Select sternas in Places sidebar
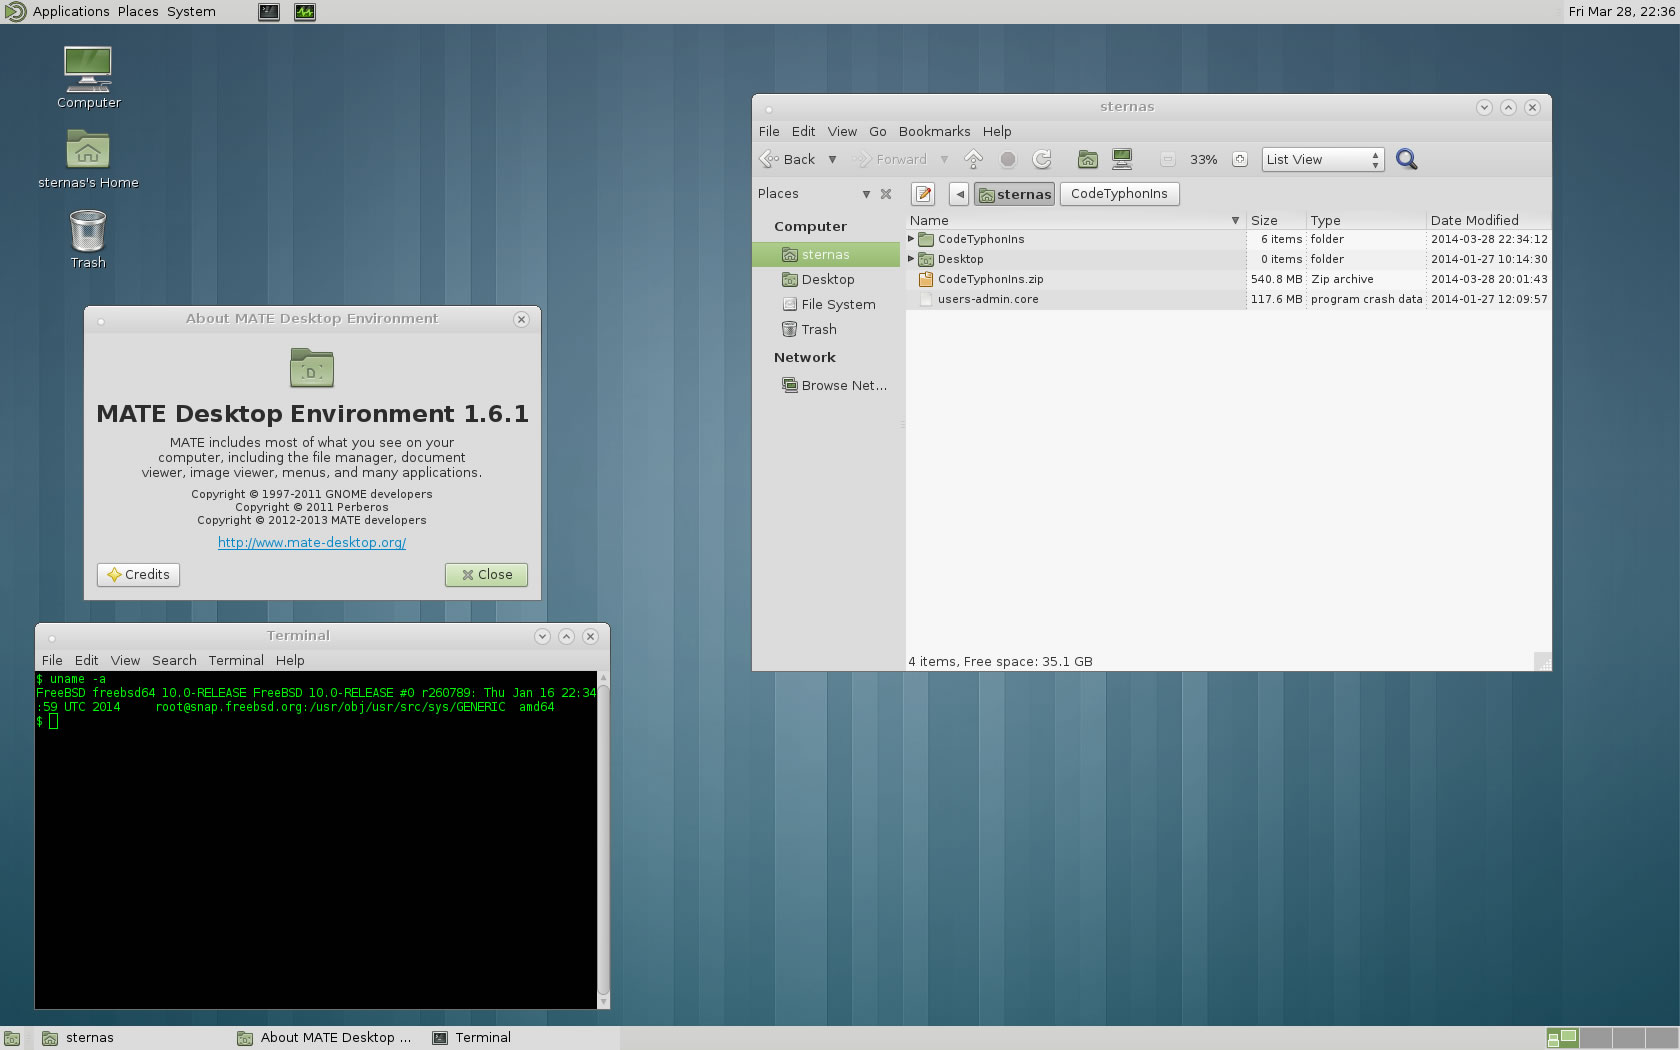This screenshot has height=1050, width=1680. pyautogui.click(x=826, y=254)
